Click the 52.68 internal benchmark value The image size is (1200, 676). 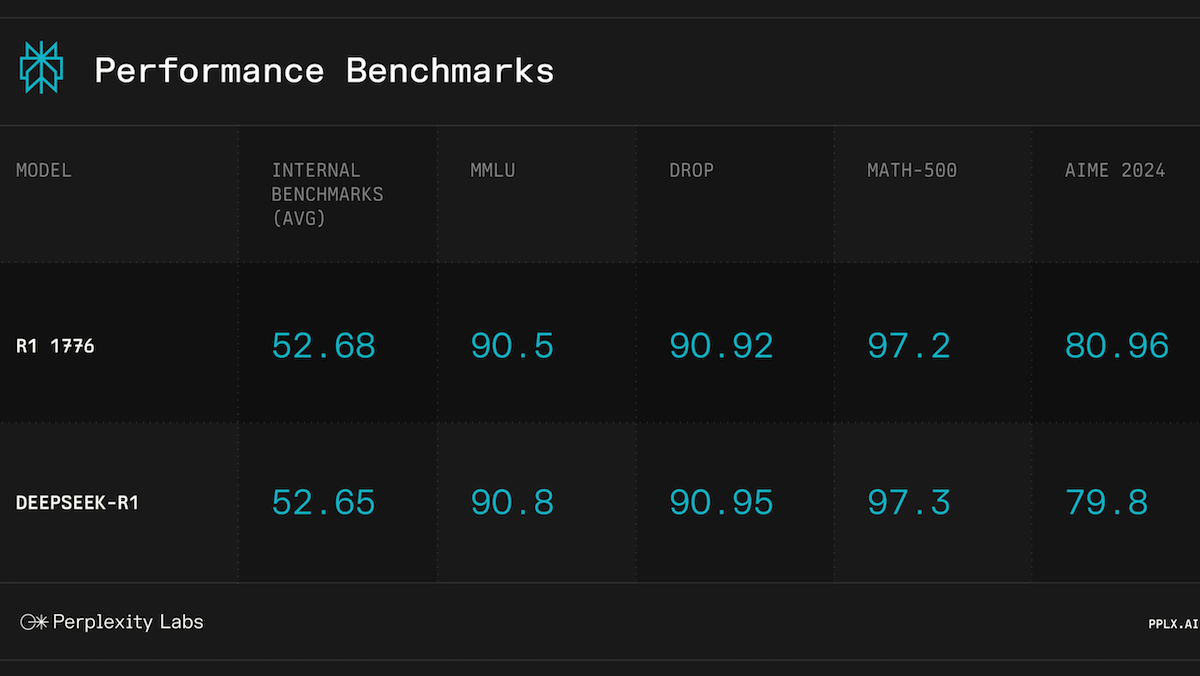pyautogui.click(x=324, y=346)
